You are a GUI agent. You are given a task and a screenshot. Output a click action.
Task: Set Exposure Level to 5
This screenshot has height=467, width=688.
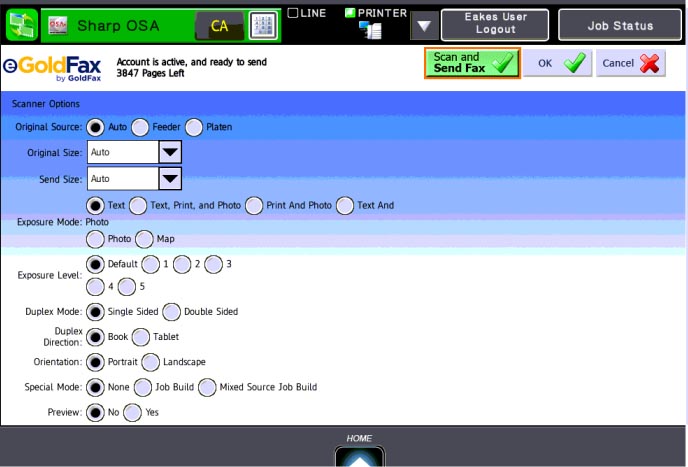[127, 287]
